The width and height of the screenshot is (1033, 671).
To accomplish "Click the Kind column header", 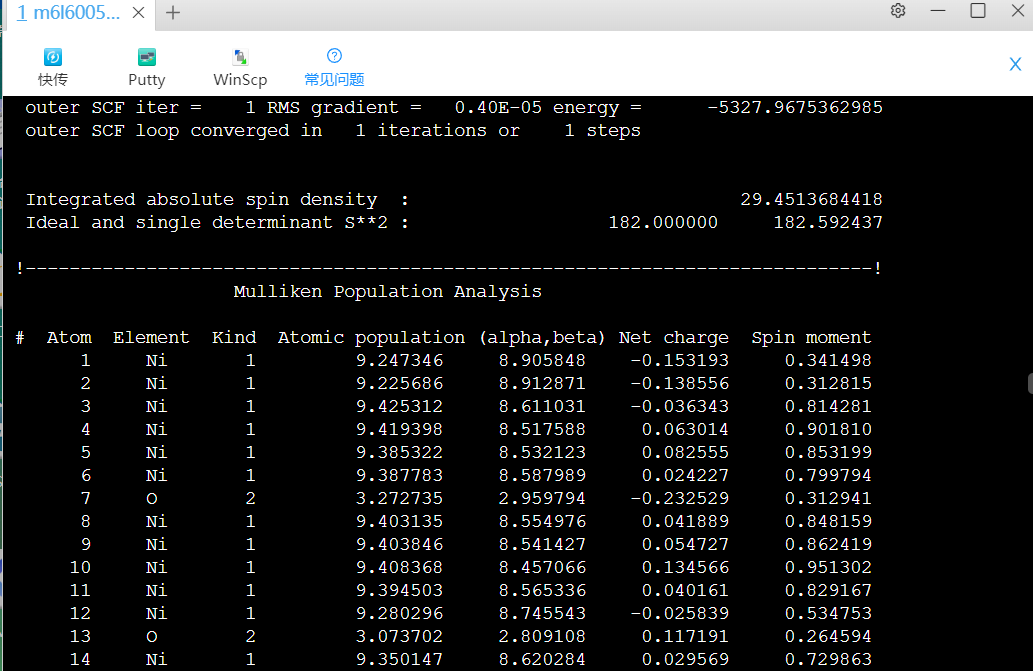I will 234,338.
